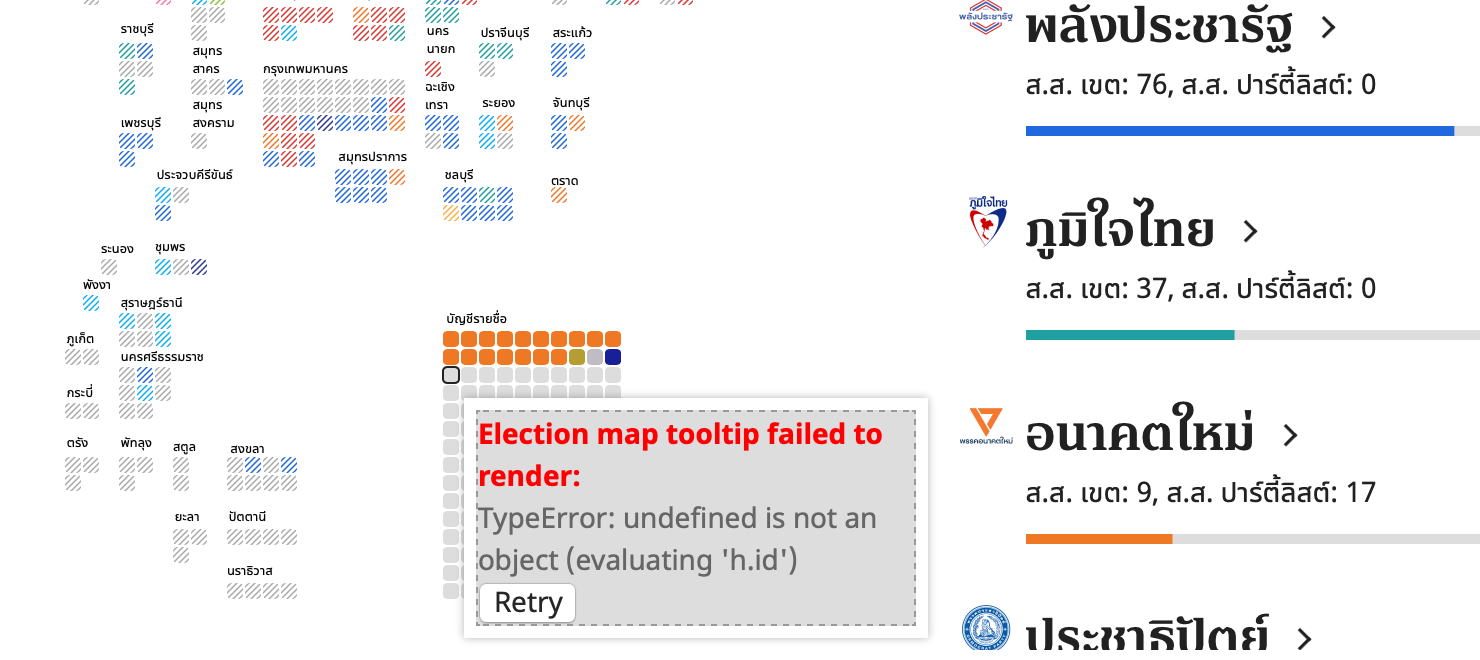Select the olive-yellow party-list seat square

point(577,357)
